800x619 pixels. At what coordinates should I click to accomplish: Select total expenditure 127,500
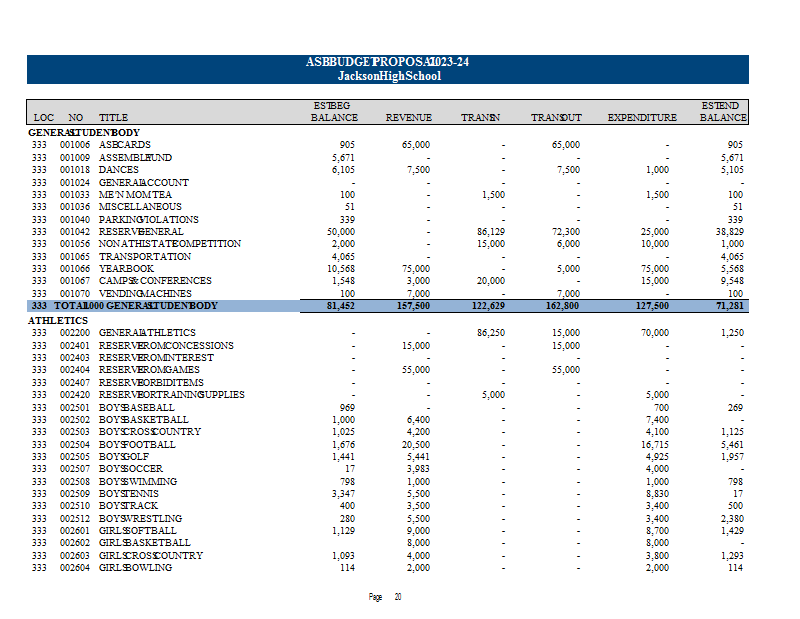[653, 306]
